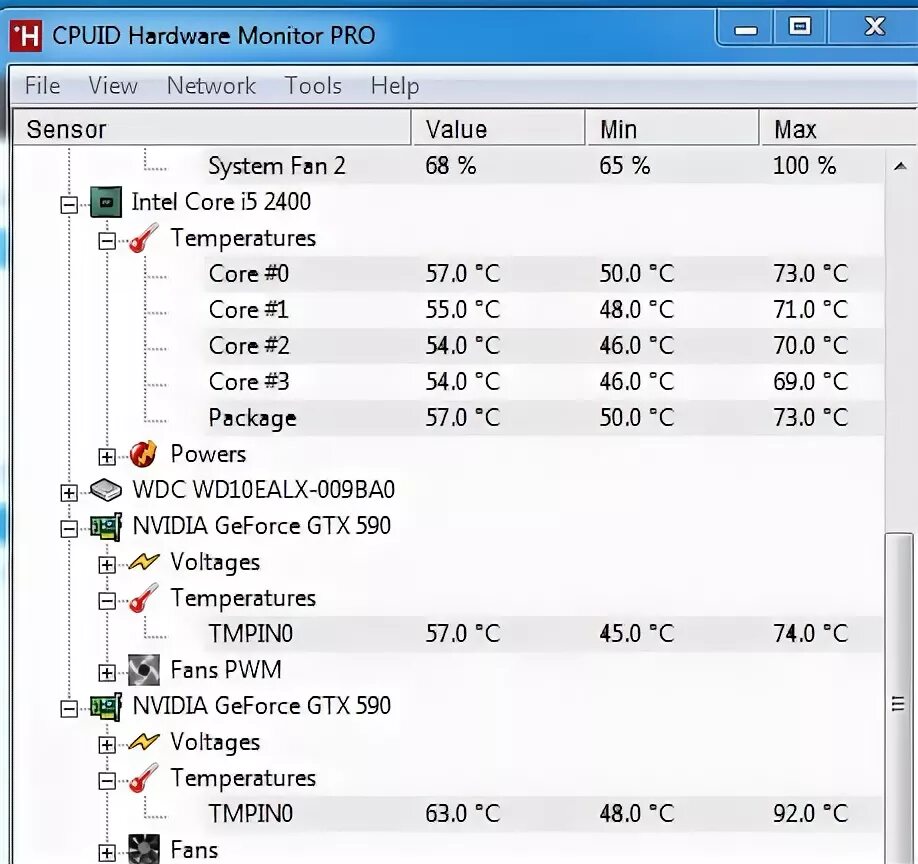Expand the Fans PWM group

coord(107,673)
